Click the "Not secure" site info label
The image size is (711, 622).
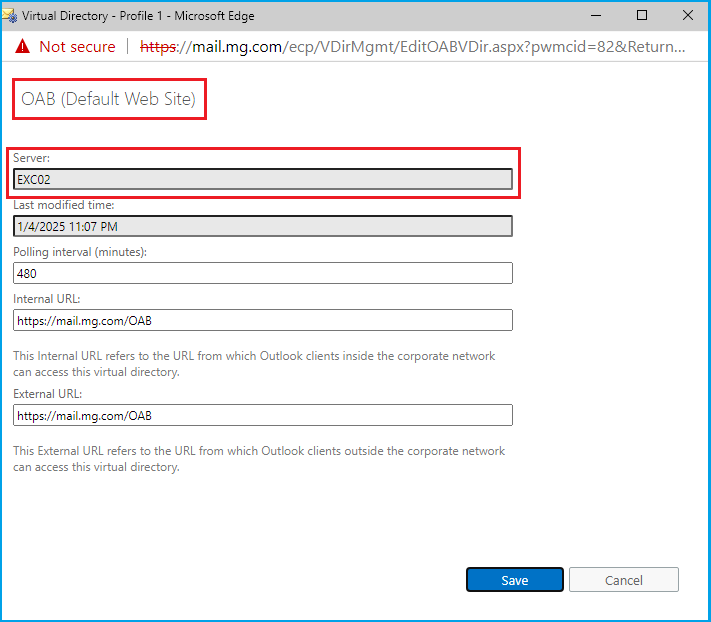[x=77, y=47]
